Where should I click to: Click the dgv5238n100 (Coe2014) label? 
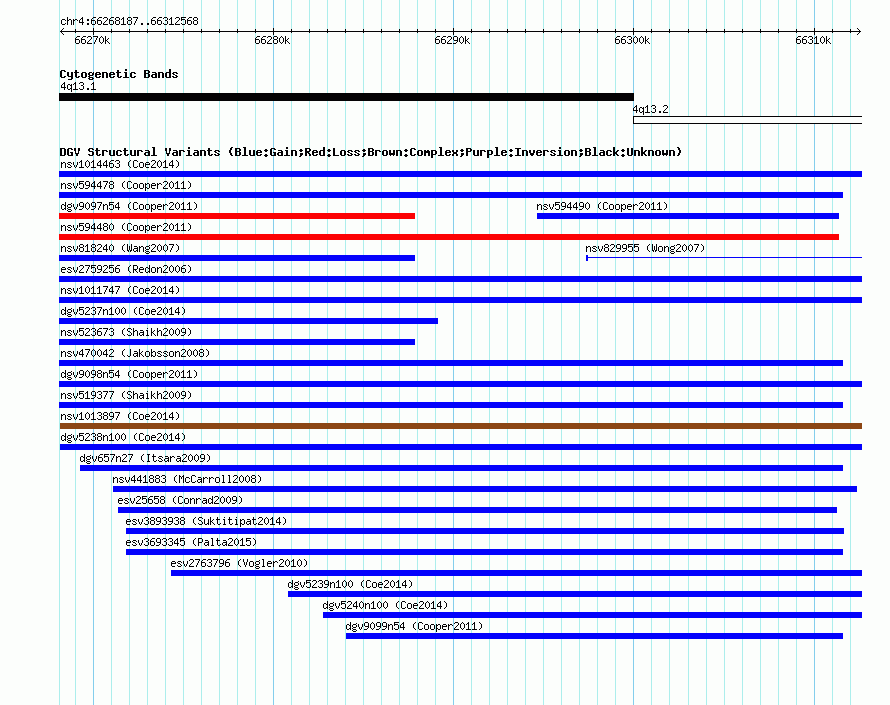point(123,437)
